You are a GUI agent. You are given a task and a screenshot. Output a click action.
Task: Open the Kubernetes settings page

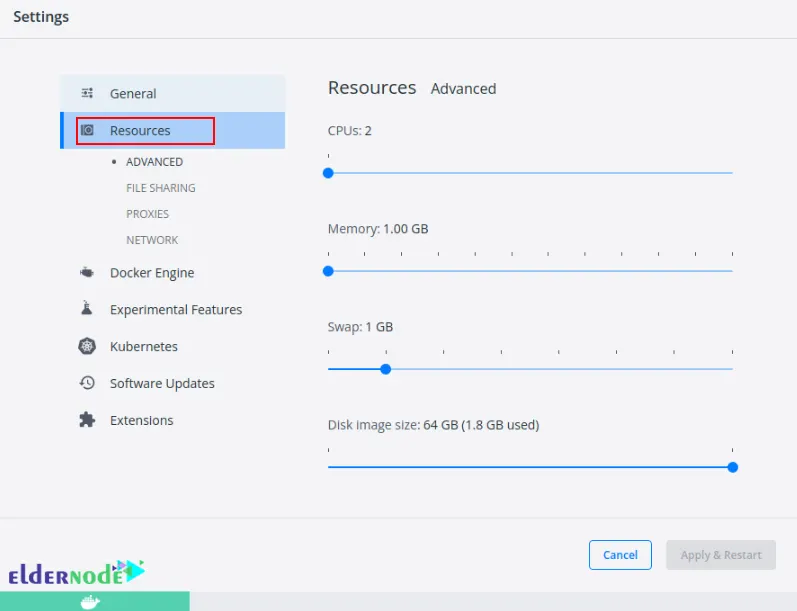(x=144, y=347)
